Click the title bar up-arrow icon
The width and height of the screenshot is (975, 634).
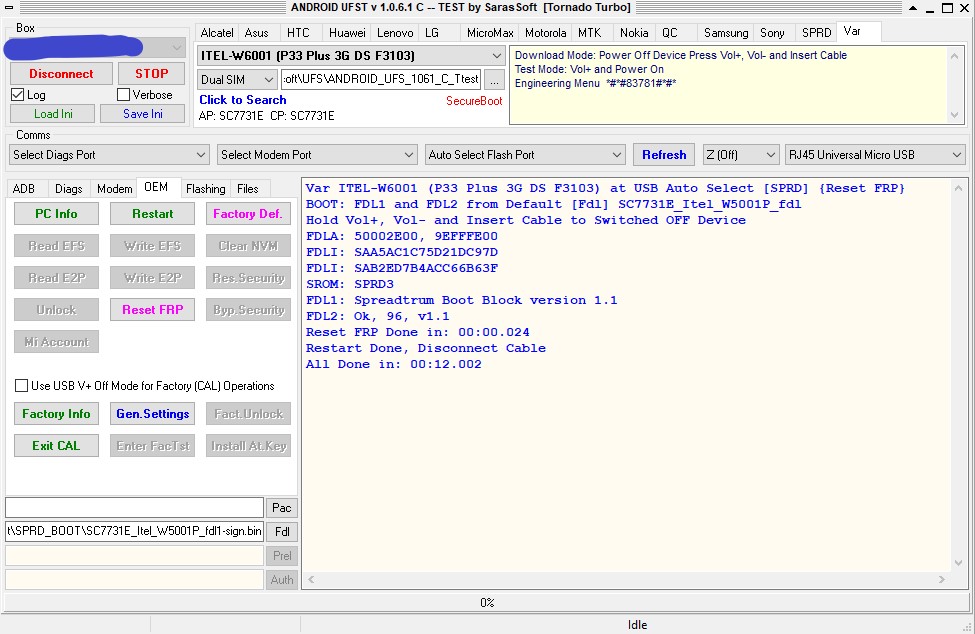click(913, 8)
